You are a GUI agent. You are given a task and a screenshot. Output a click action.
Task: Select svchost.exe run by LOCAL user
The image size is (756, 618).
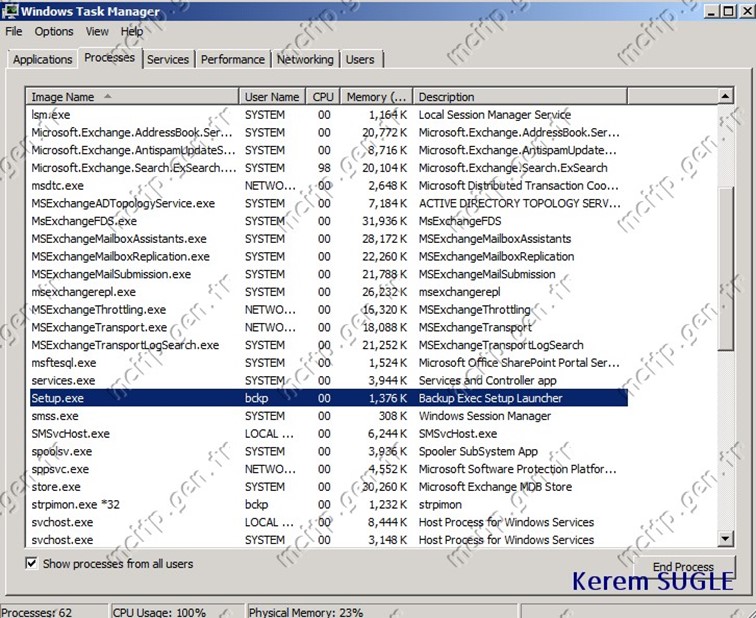[x=328, y=522]
